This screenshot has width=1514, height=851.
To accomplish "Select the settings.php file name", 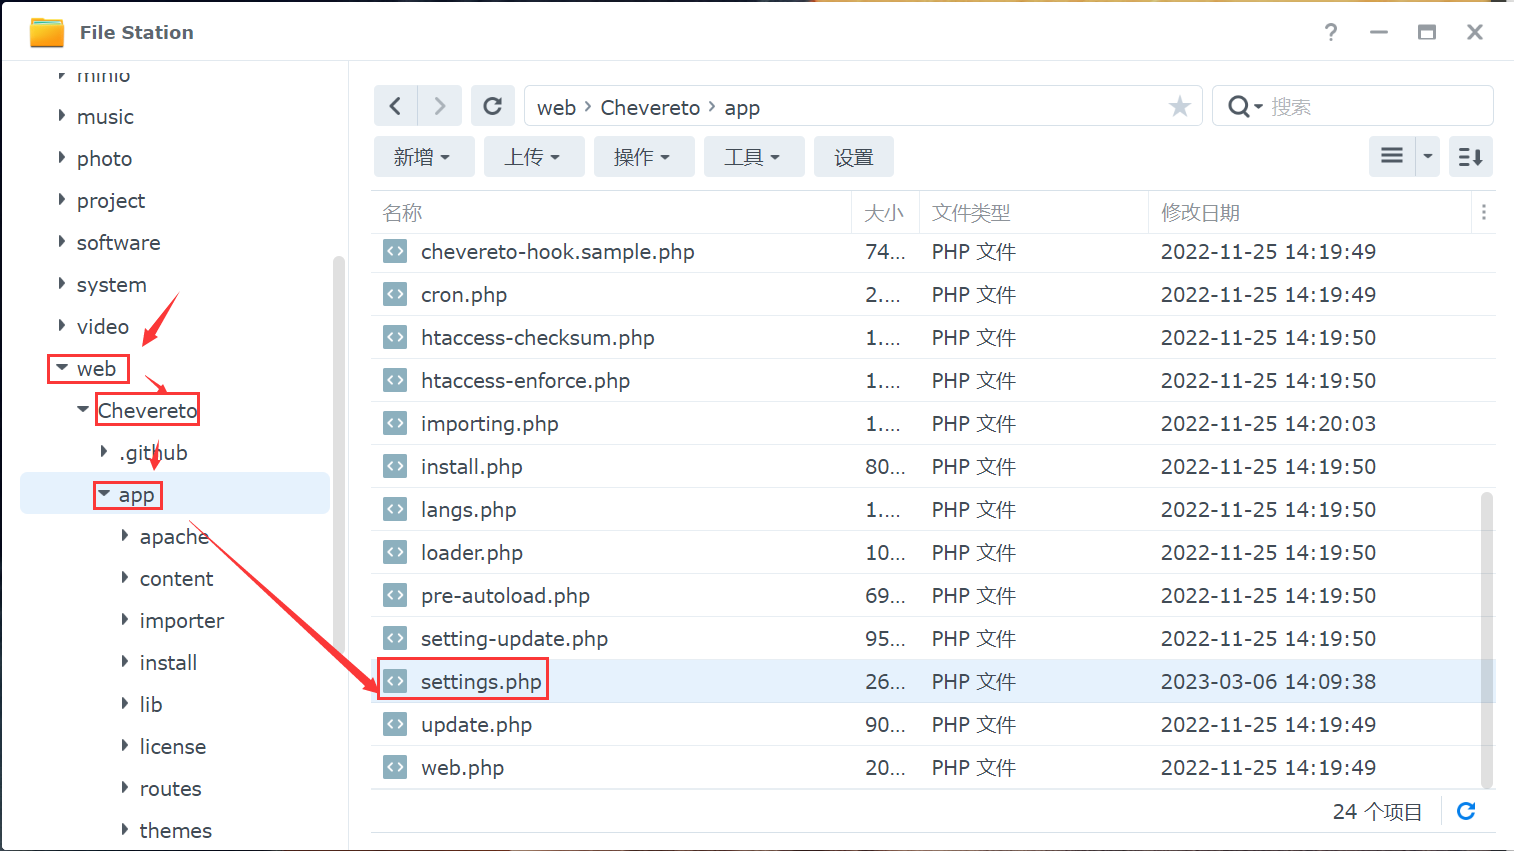I will click(481, 682).
